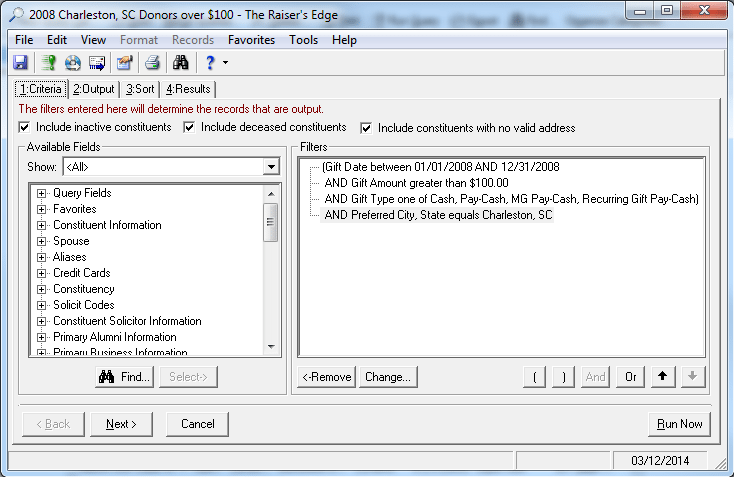The width and height of the screenshot is (734, 477).
Task: Click the blue question mark help icon
Action: click(210, 63)
